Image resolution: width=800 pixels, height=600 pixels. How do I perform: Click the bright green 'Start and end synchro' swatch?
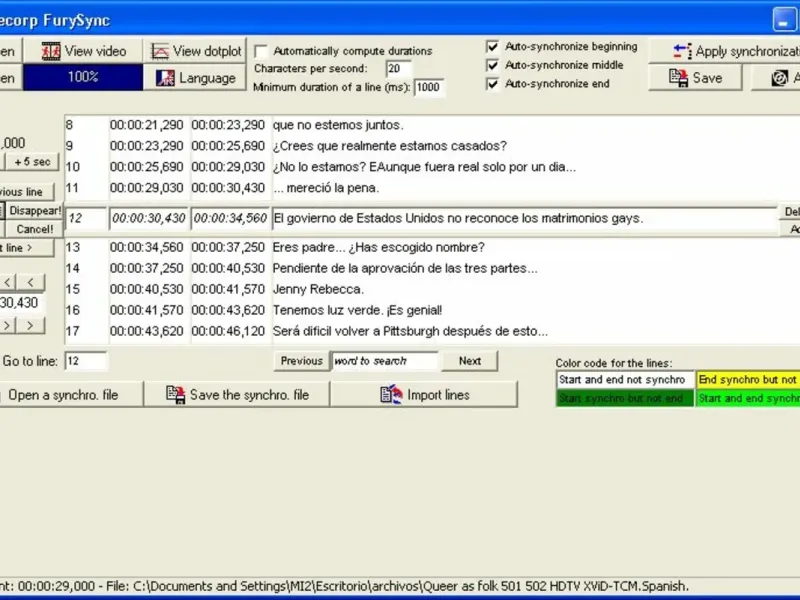coord(747,398)
